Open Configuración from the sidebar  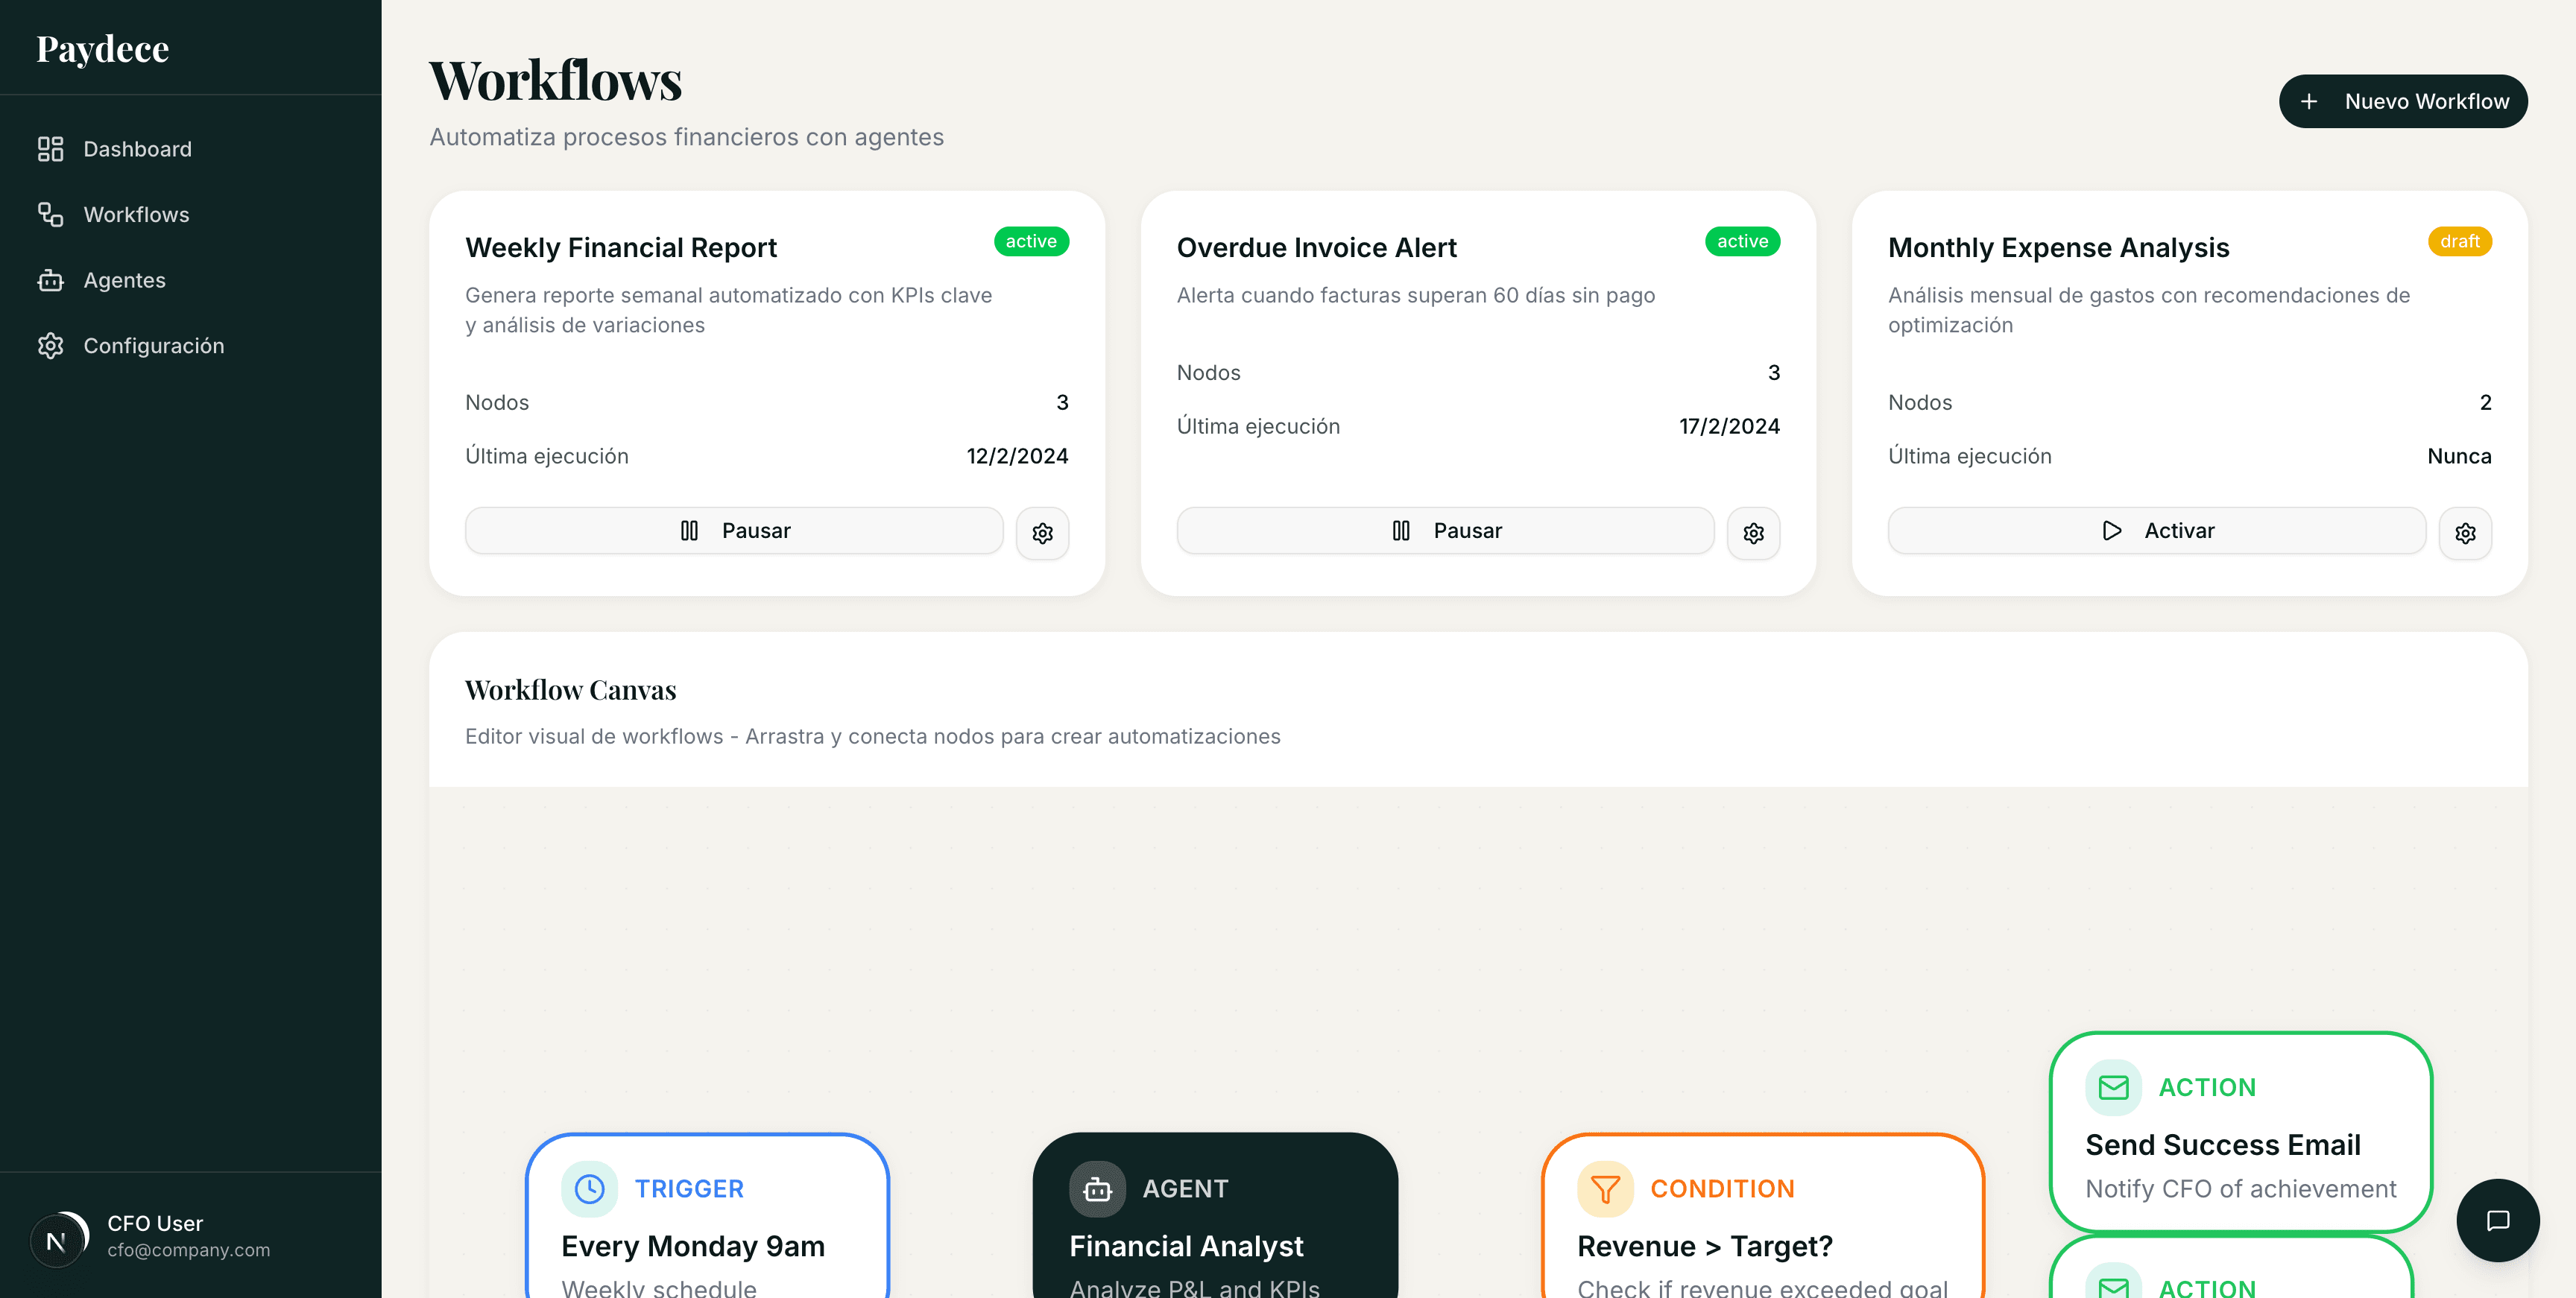[x=153, y=346]
